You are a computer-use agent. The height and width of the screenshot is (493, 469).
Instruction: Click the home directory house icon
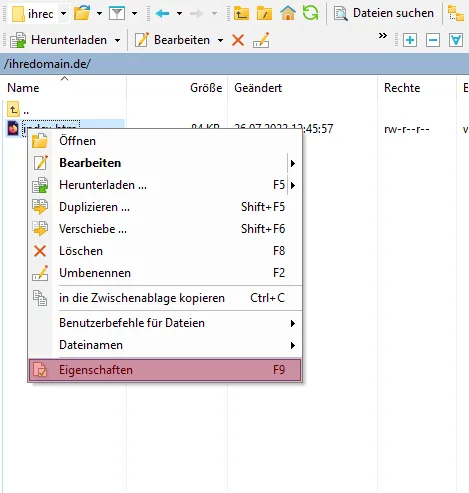pos(288,13)
